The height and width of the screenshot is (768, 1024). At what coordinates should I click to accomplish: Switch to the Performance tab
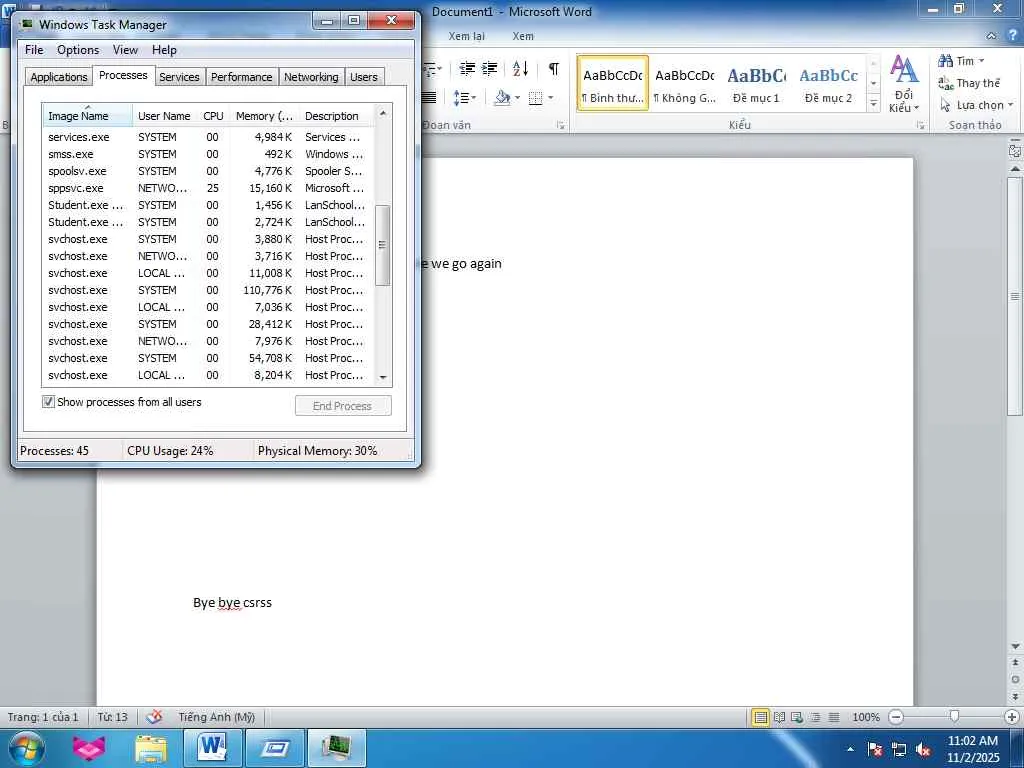click(241, 76)
